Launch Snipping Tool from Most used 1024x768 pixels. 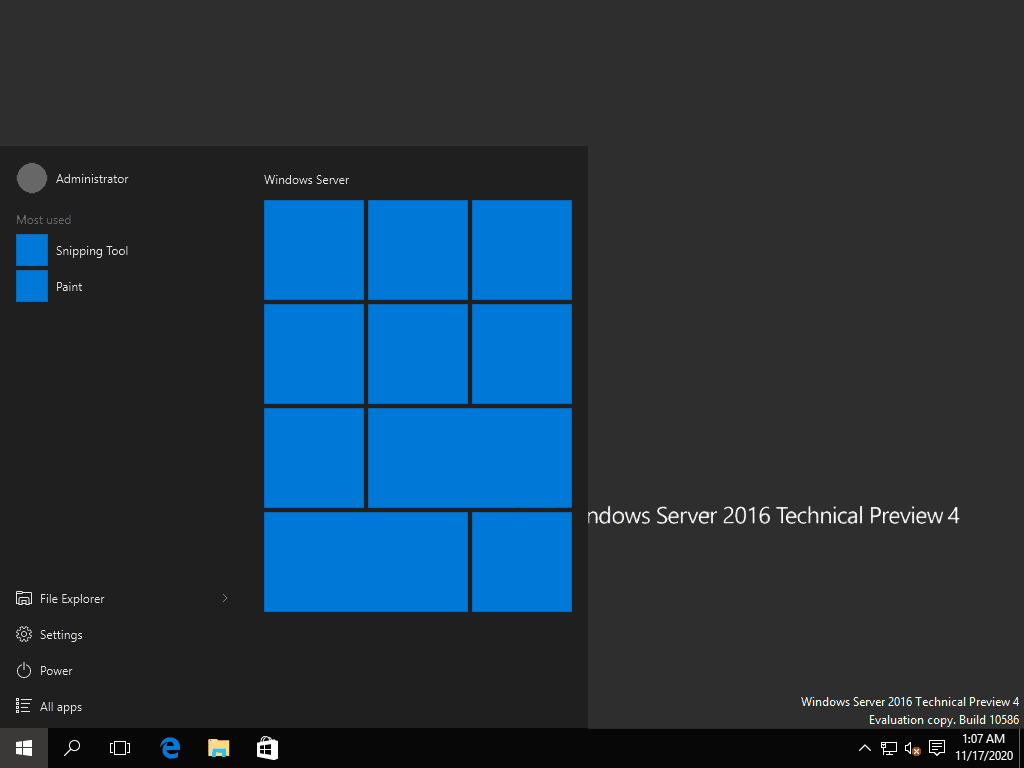click(92, 250)
